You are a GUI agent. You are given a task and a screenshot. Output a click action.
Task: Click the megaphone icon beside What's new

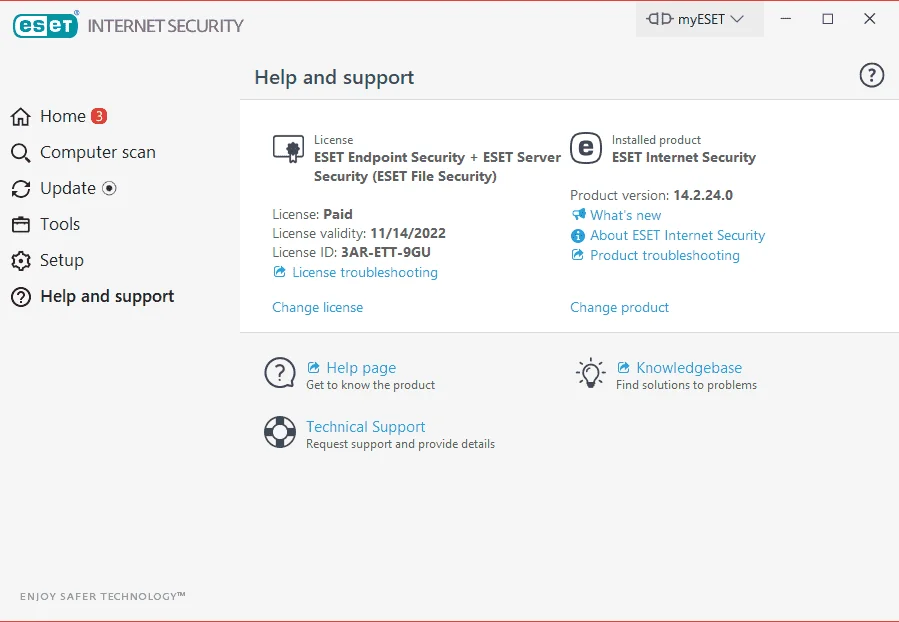pyautogui.click(x=579, y=214)
